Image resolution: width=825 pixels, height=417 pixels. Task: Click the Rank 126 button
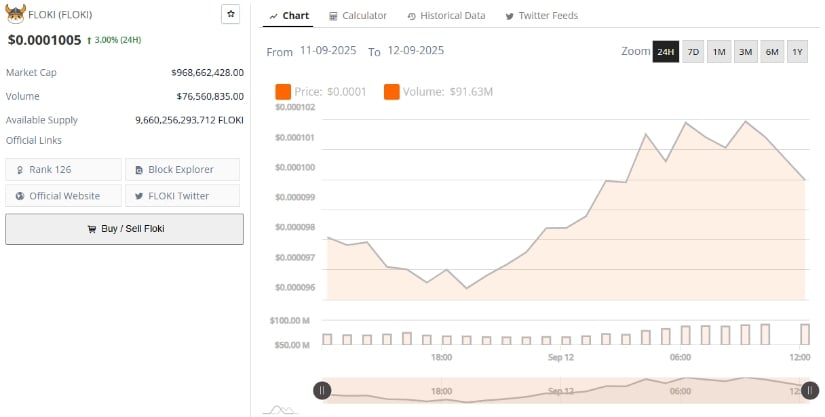(x=63, y=169)
